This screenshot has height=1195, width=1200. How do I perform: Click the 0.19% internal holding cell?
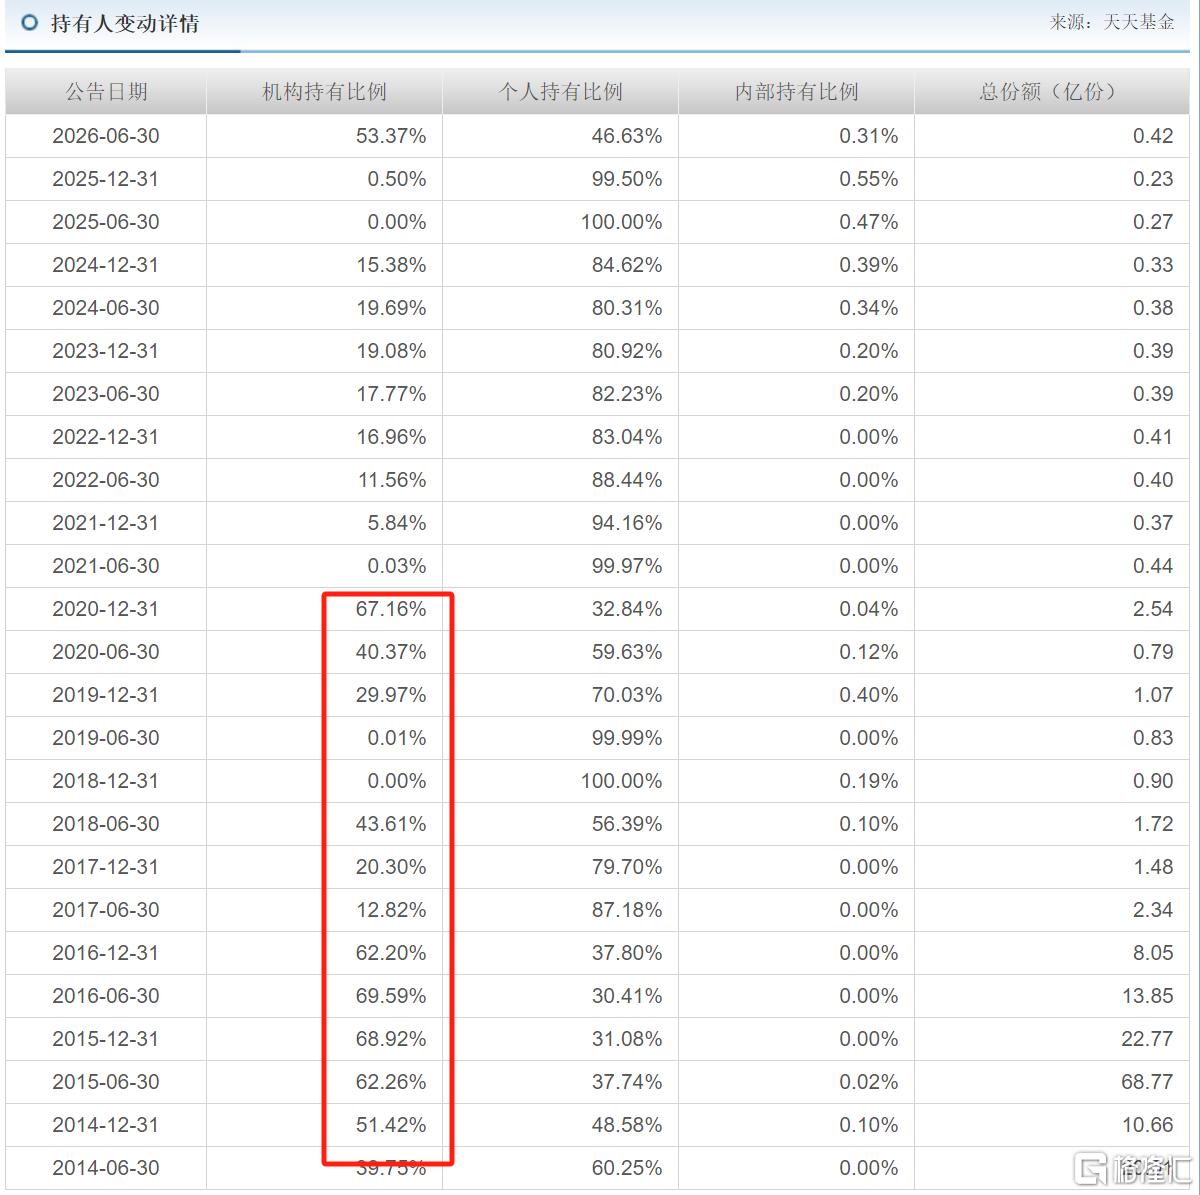(869, 781)
